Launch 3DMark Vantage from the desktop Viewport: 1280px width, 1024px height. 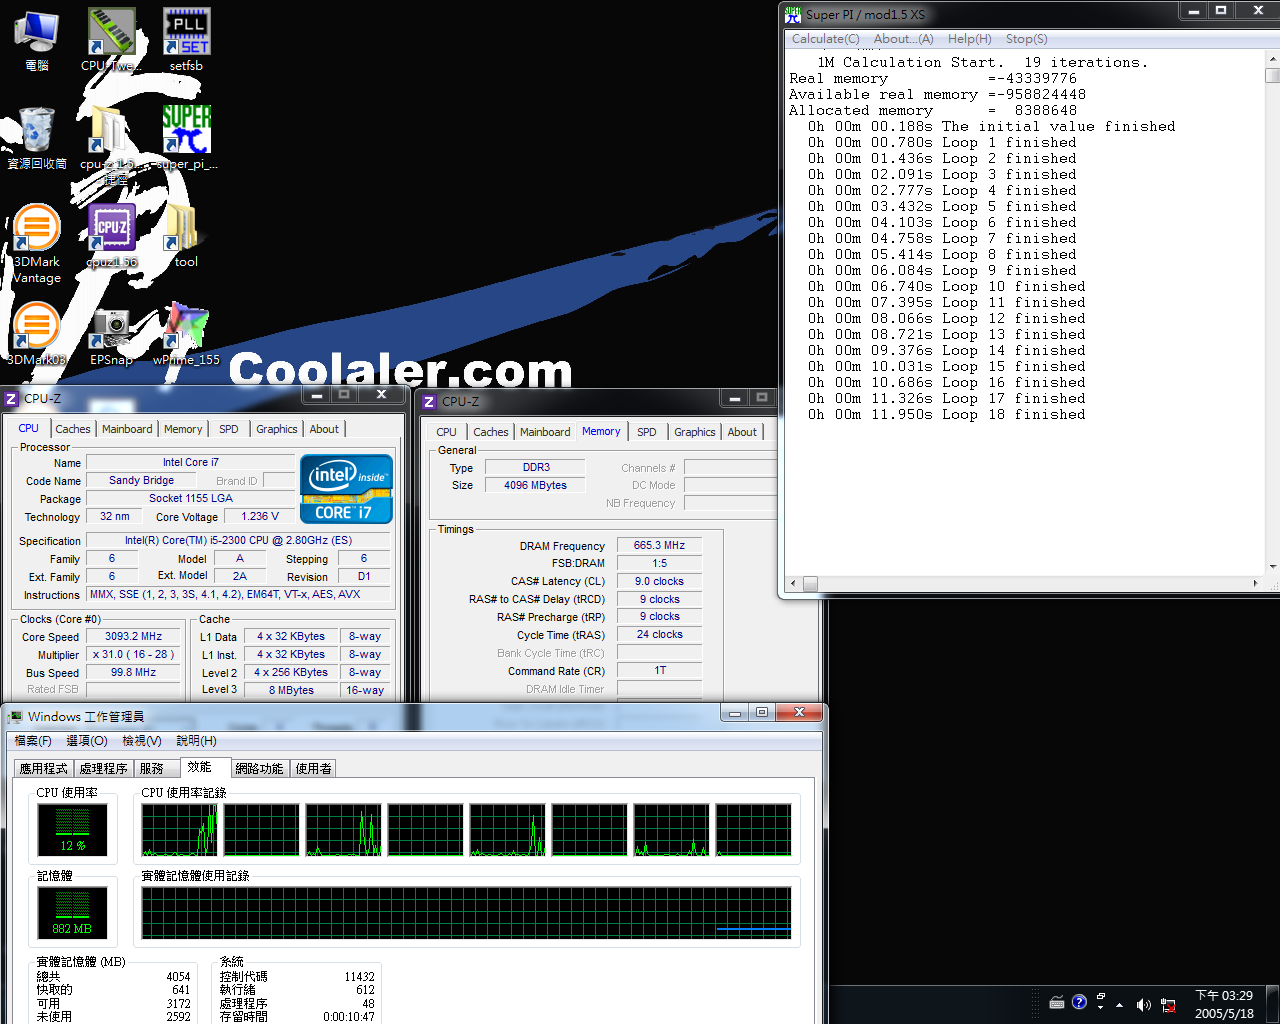point(37,244)
